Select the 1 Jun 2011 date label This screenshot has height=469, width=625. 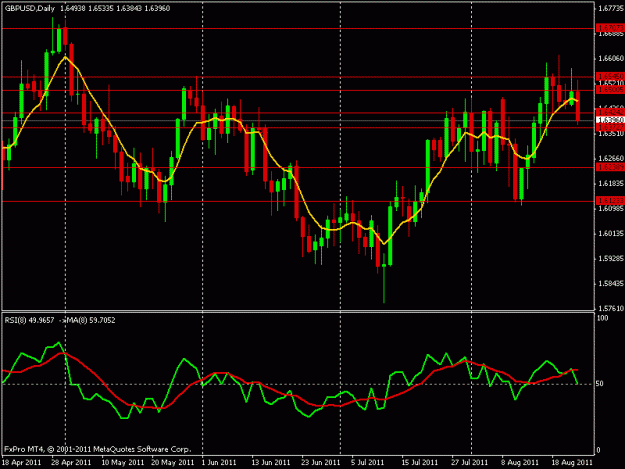[x=219, y=463]
